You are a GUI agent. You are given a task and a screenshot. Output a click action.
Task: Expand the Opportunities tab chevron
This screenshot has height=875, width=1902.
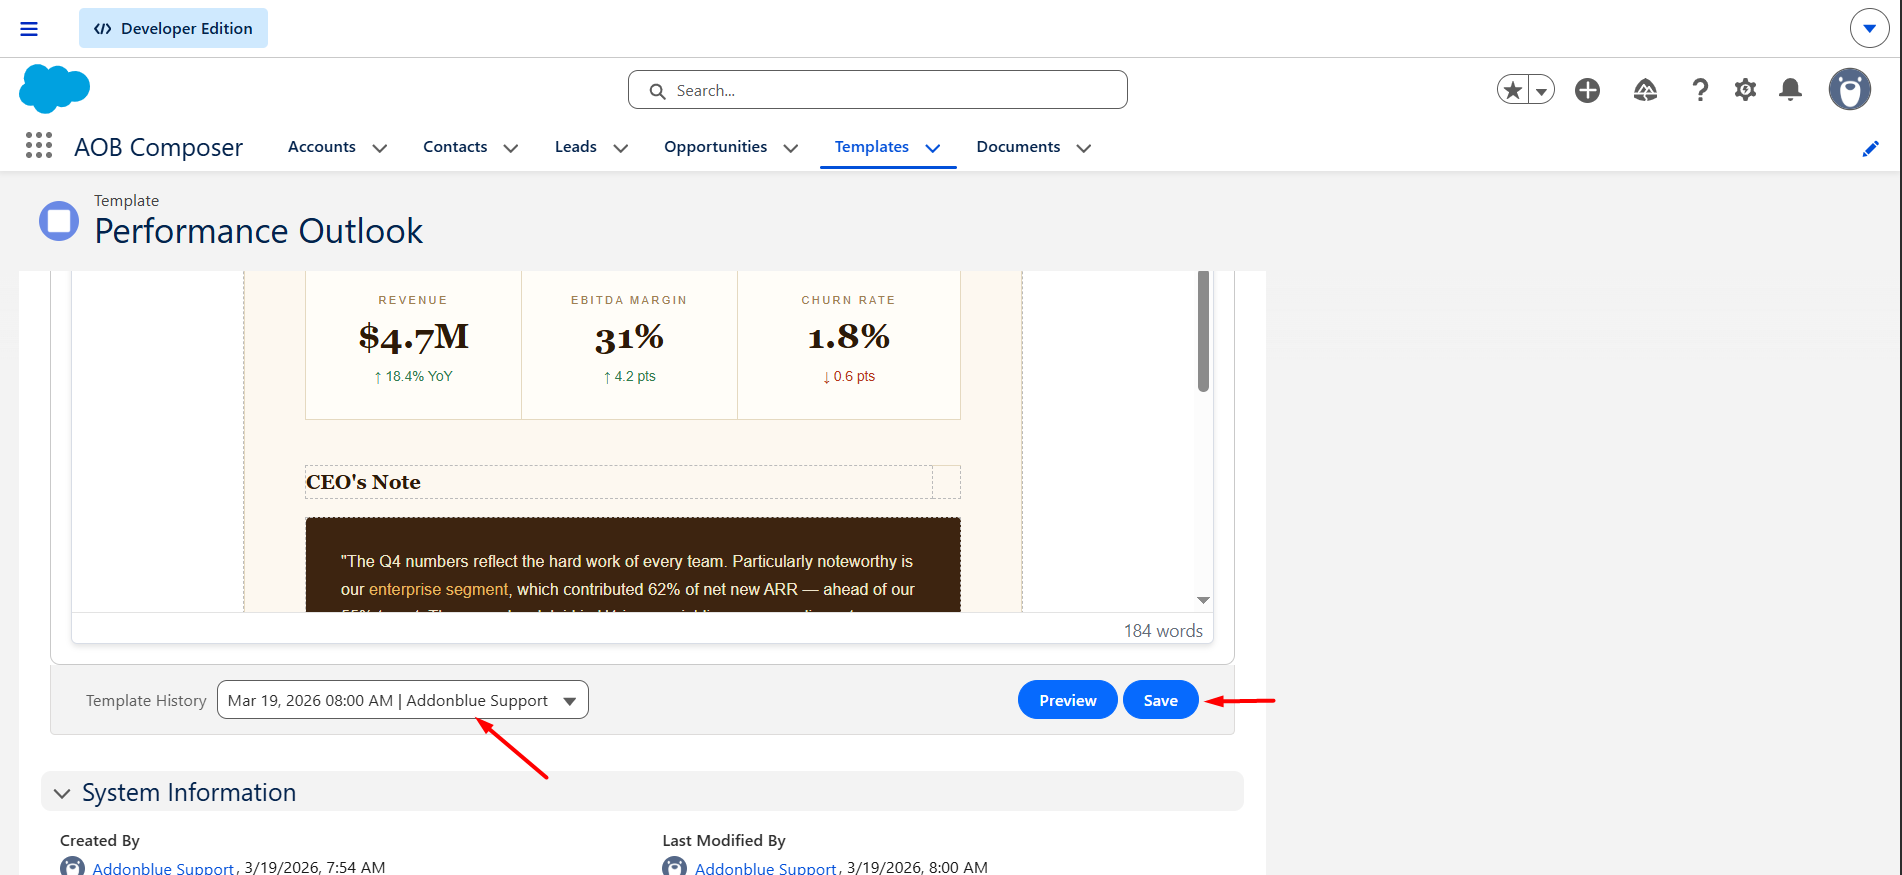(x=791, y=148)
